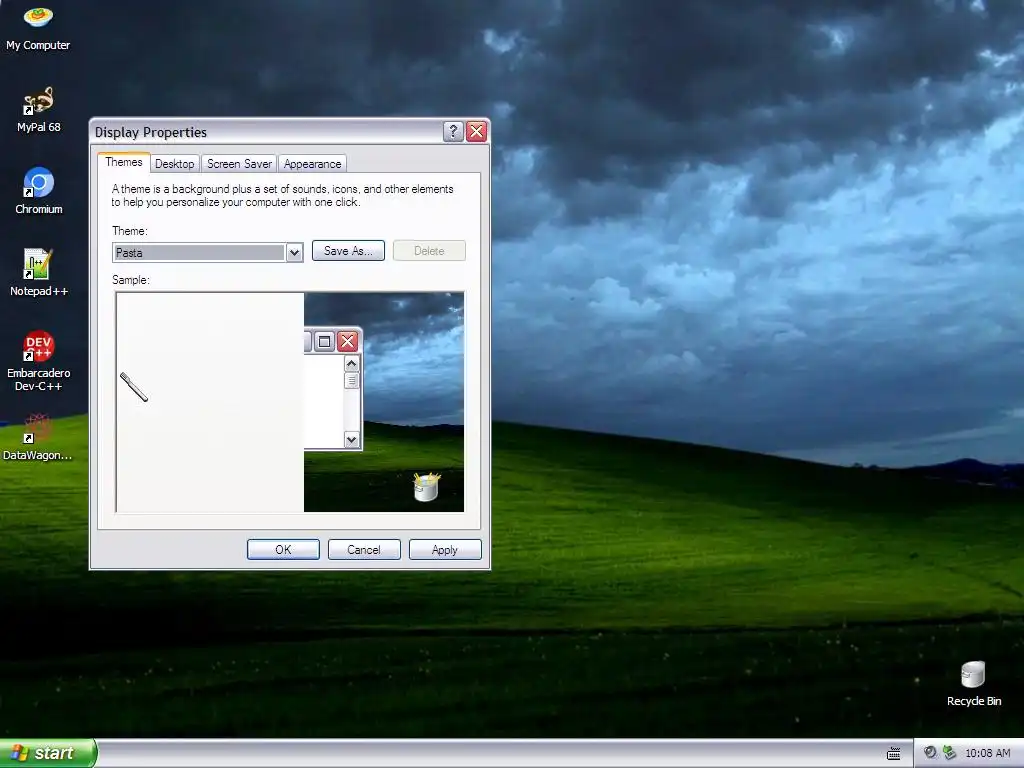Select the DataWagon desktop shortcut
Image resolution: width=1024 pixels, height=768 pixels.
click(38, 437)
